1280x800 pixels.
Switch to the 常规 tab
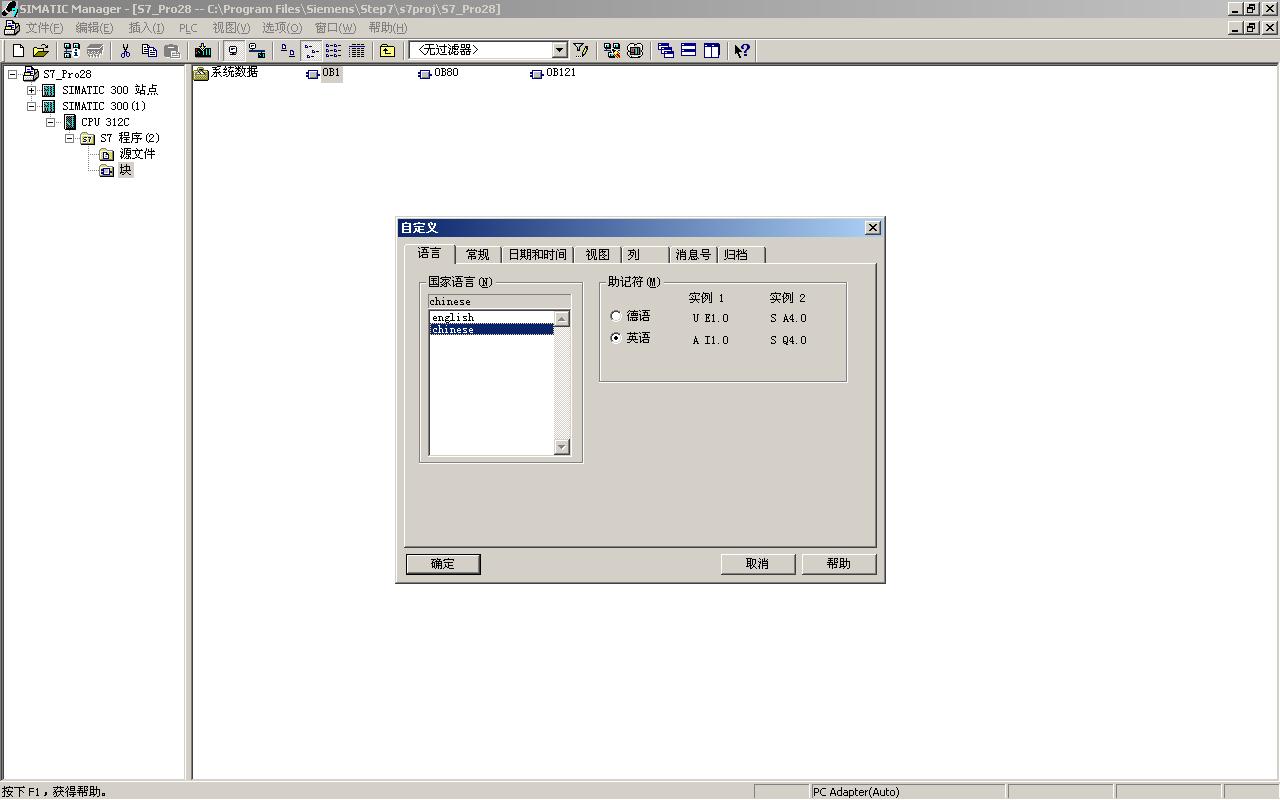[478, 255]
